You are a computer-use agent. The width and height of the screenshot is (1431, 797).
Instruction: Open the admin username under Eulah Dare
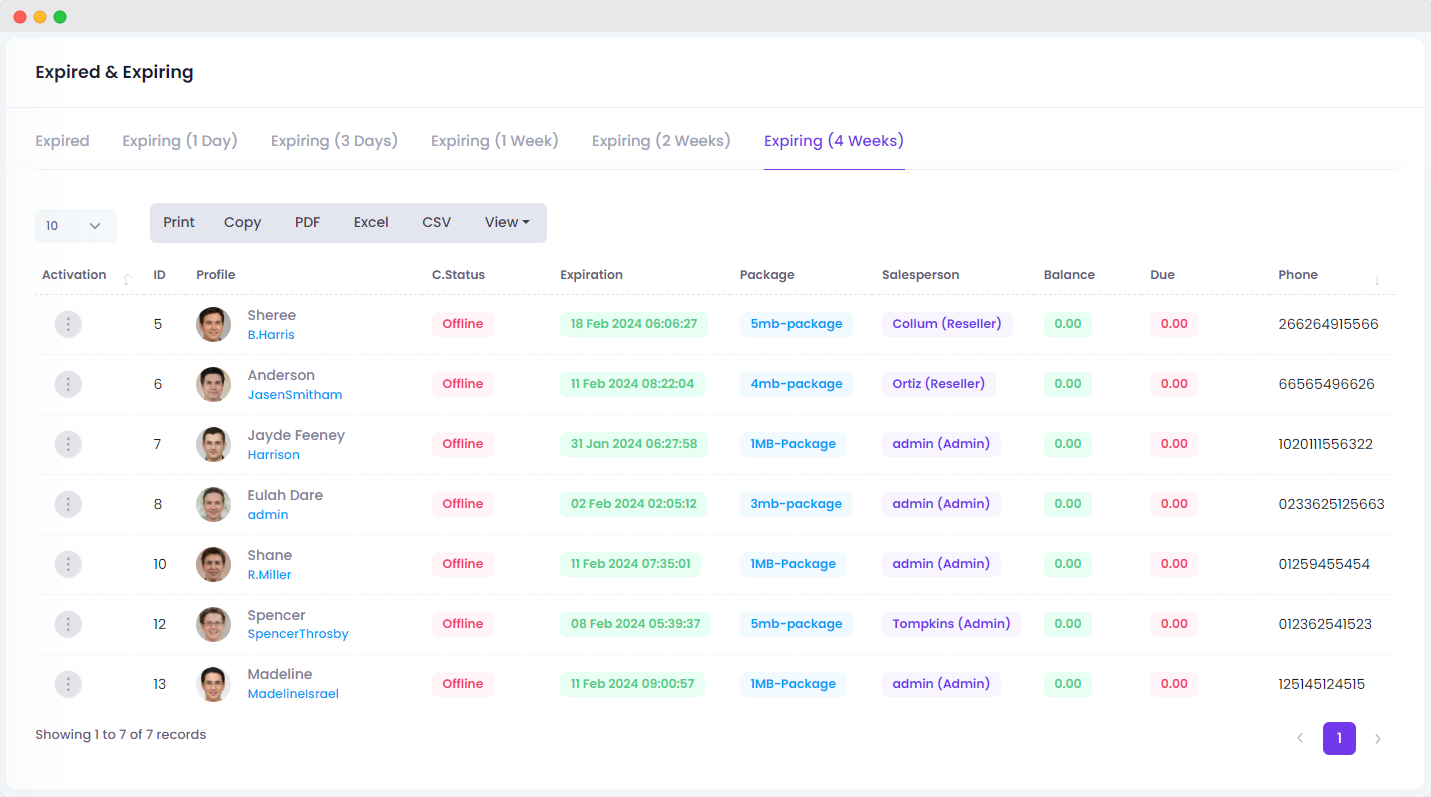click(268, 515)
